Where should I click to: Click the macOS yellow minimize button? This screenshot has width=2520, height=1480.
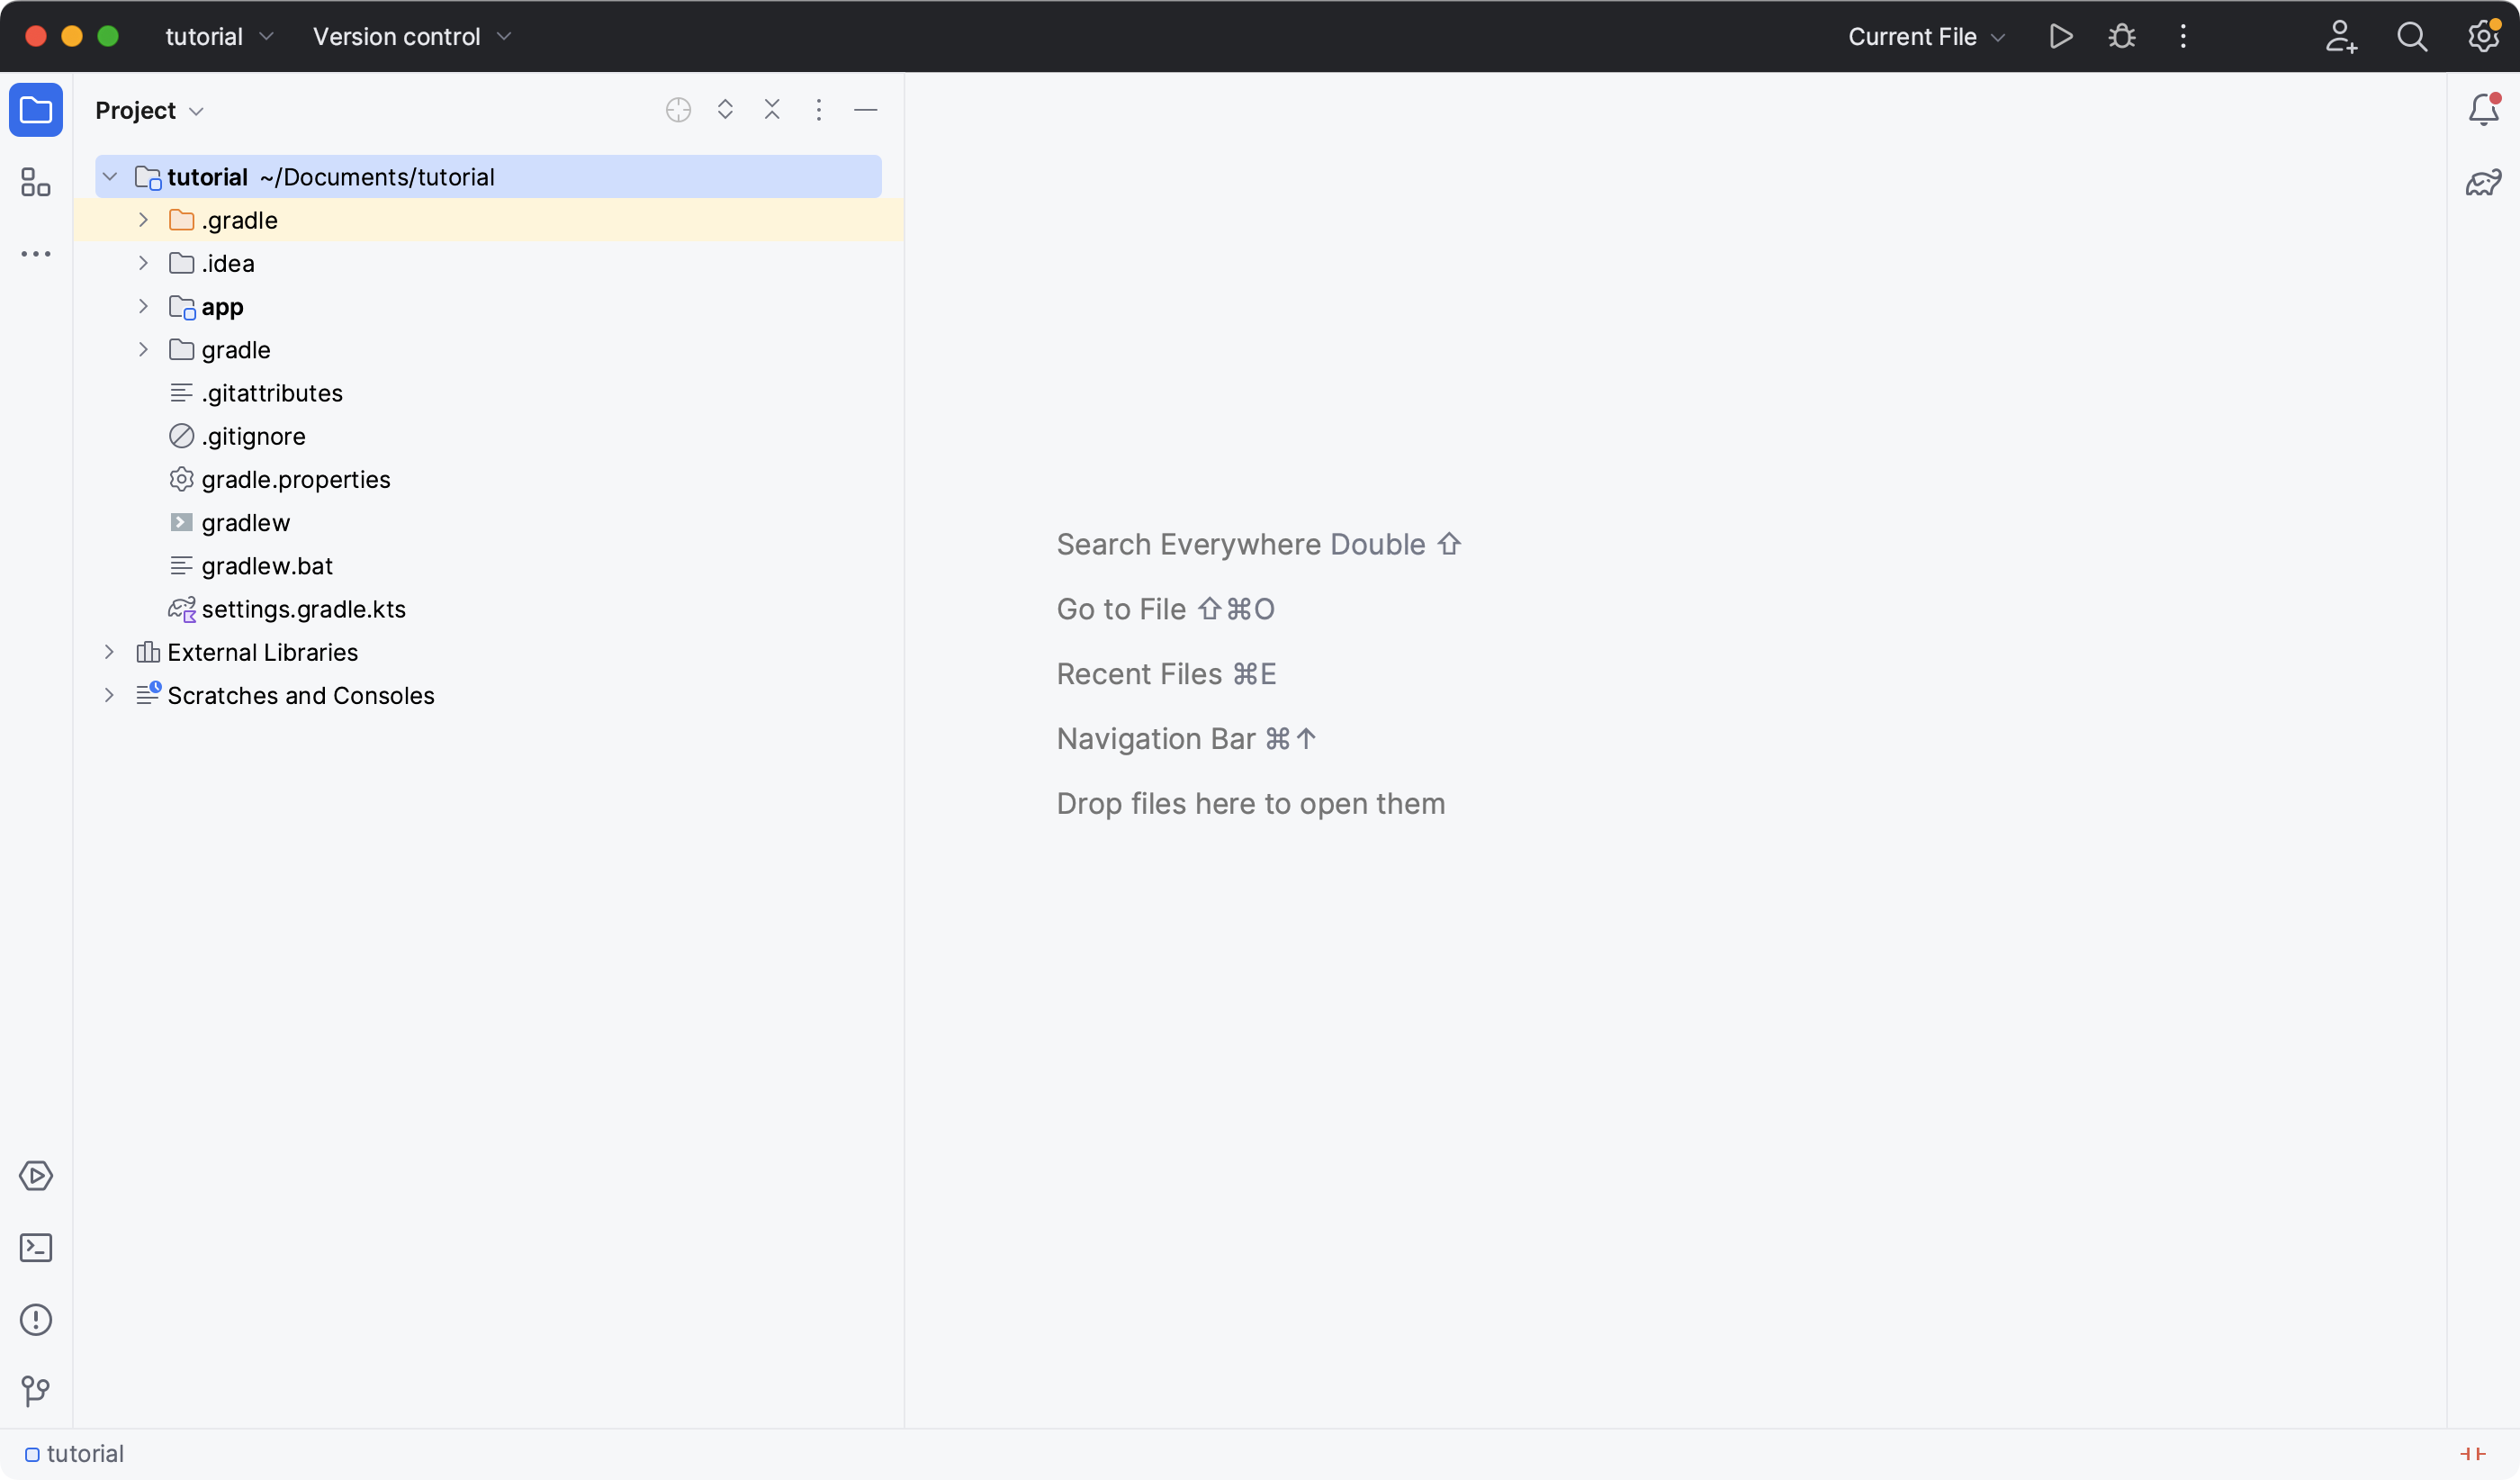point(72,37)
